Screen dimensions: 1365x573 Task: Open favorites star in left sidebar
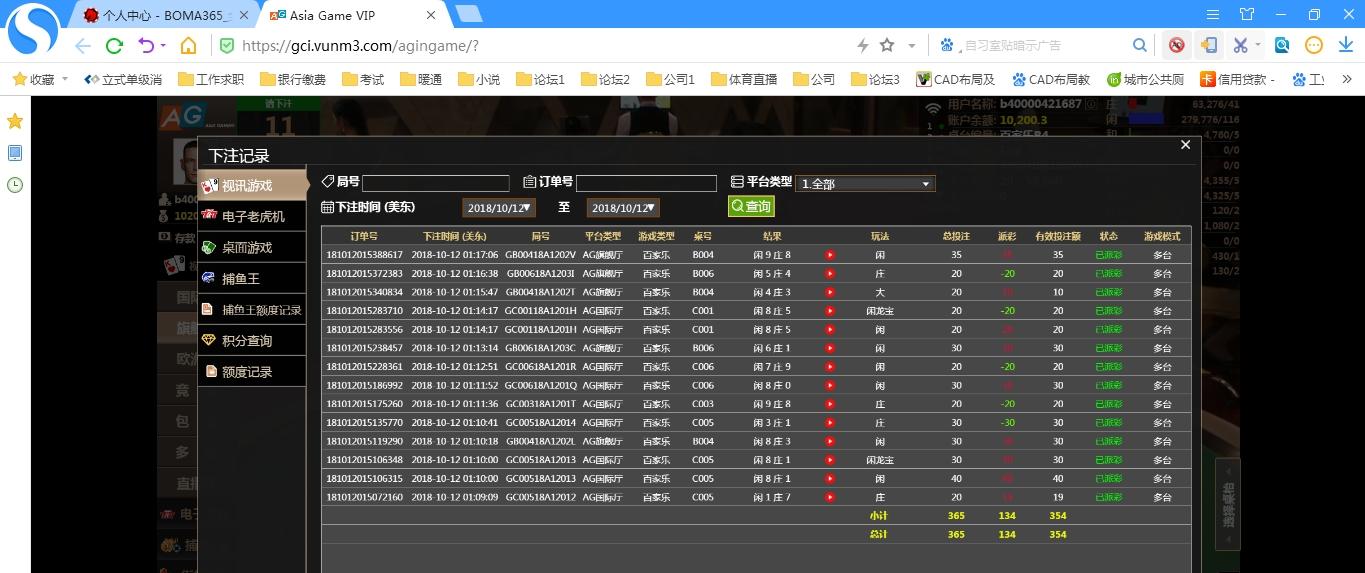click(15, 121)
